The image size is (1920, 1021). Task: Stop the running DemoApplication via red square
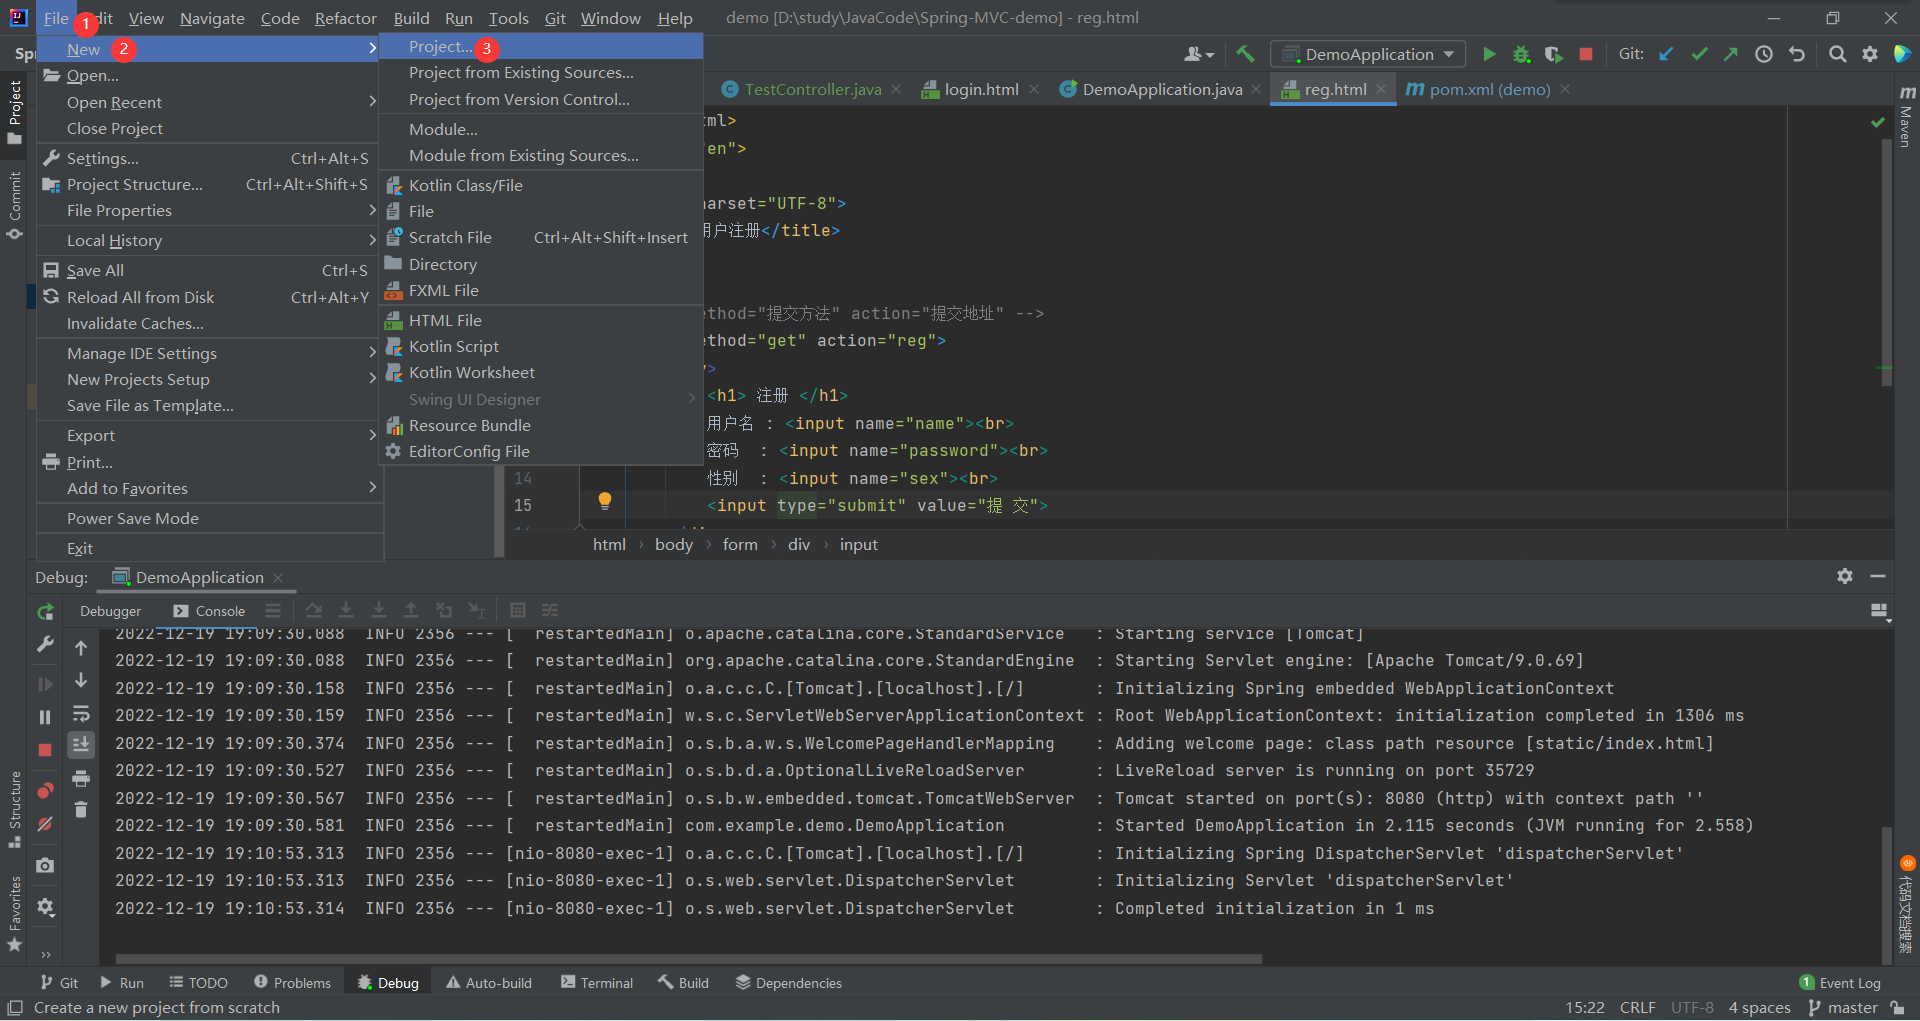[1585, 54]
